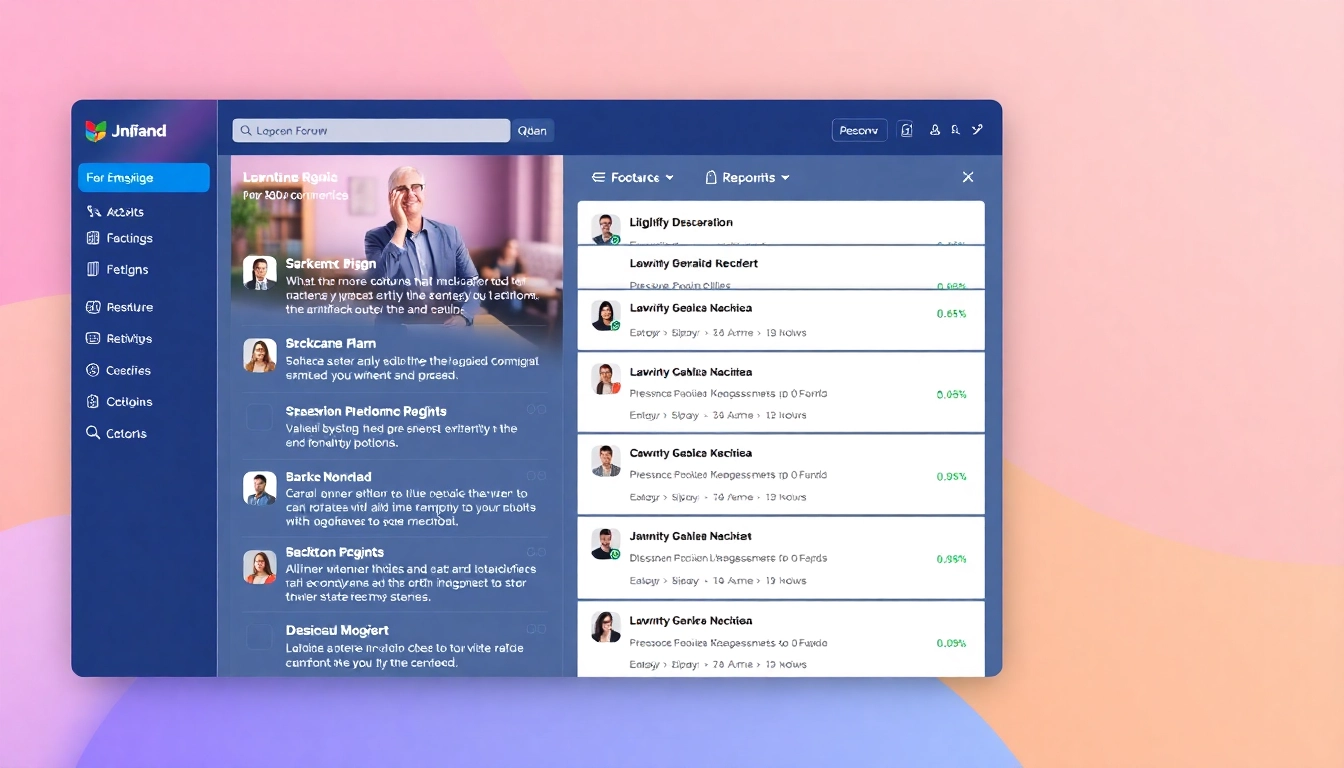
Task: Click the 'Barke Nondad' heading
Action: tap(328, 477)
